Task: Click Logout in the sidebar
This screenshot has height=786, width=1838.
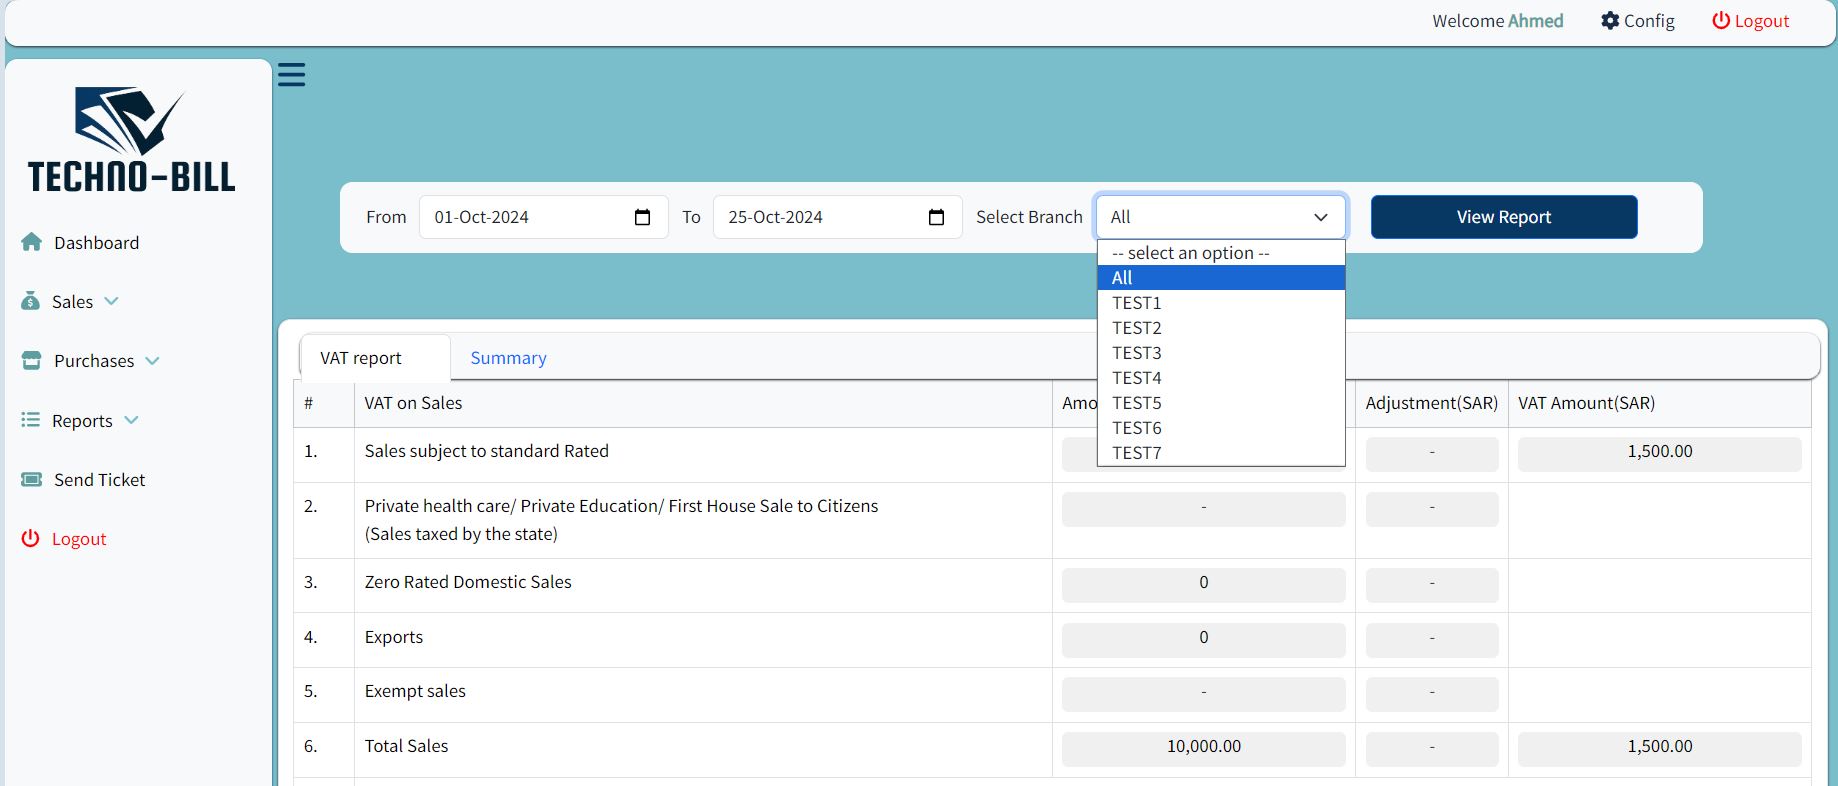Action: [x=79, y=538]
